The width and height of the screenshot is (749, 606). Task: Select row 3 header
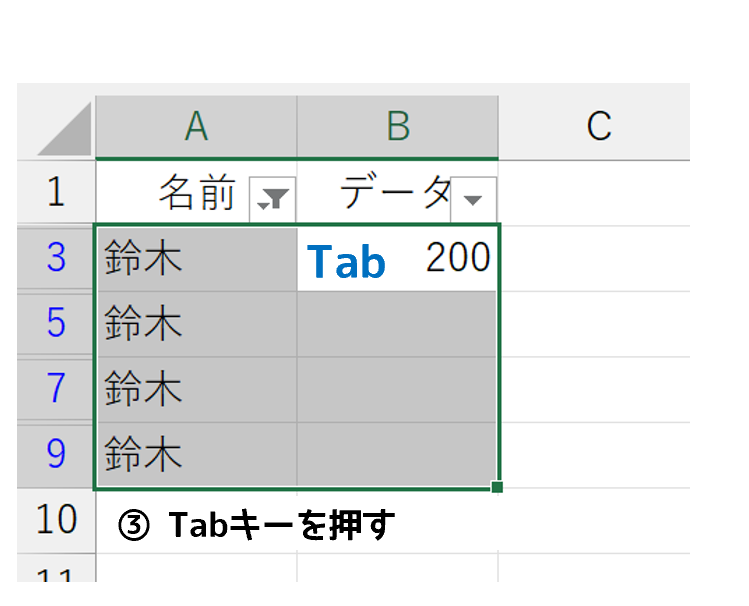[56, 258]
